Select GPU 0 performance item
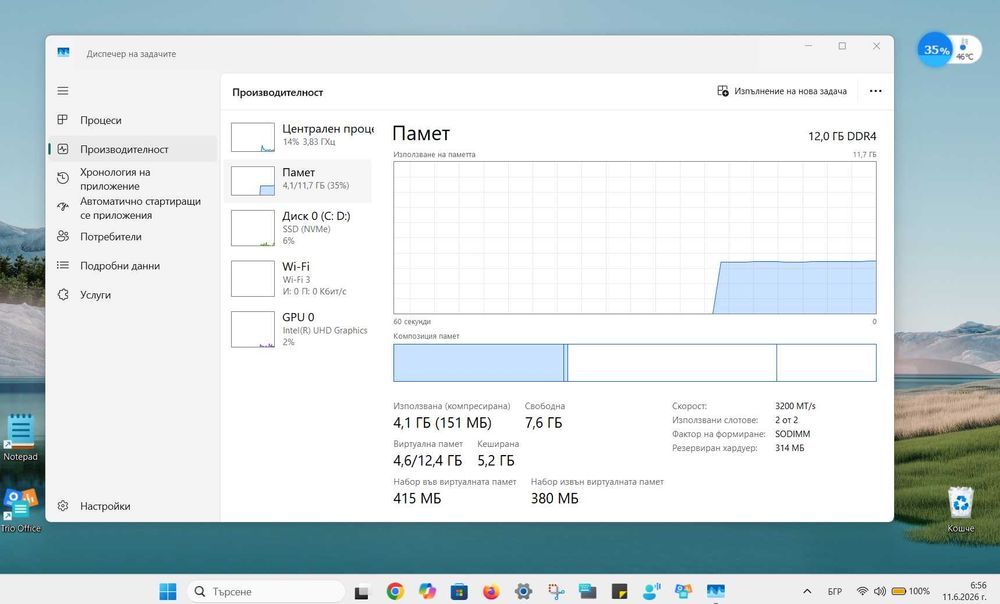This screenshot has height=604, width=1000. 298,328
